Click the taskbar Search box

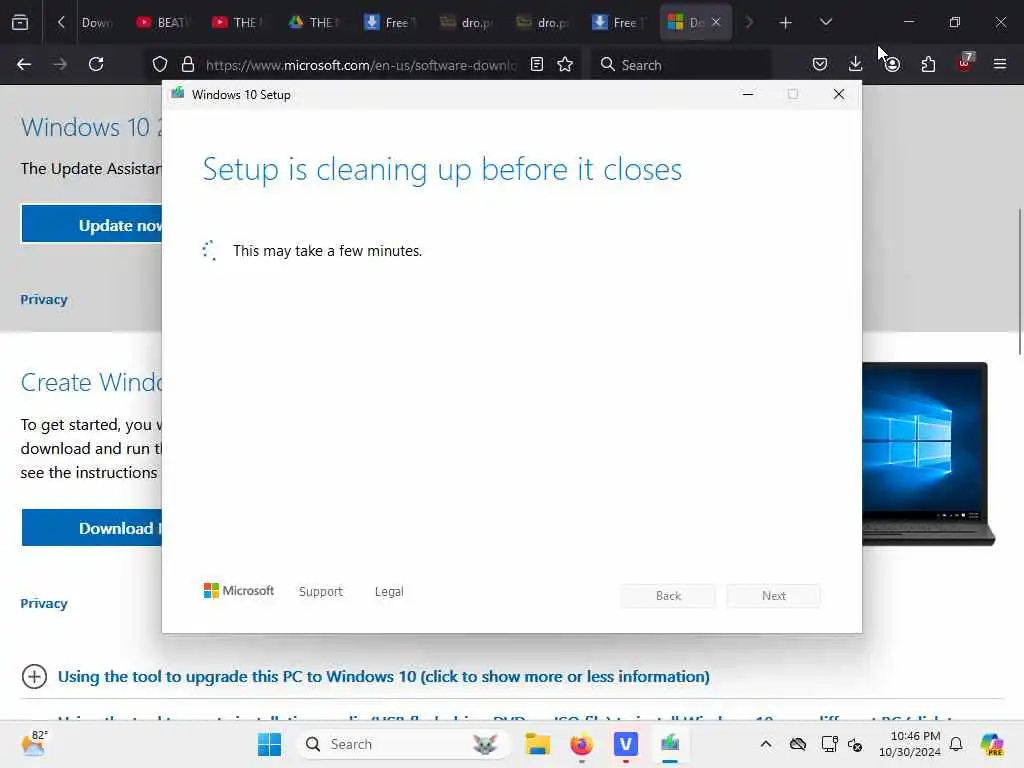point(402,744)
